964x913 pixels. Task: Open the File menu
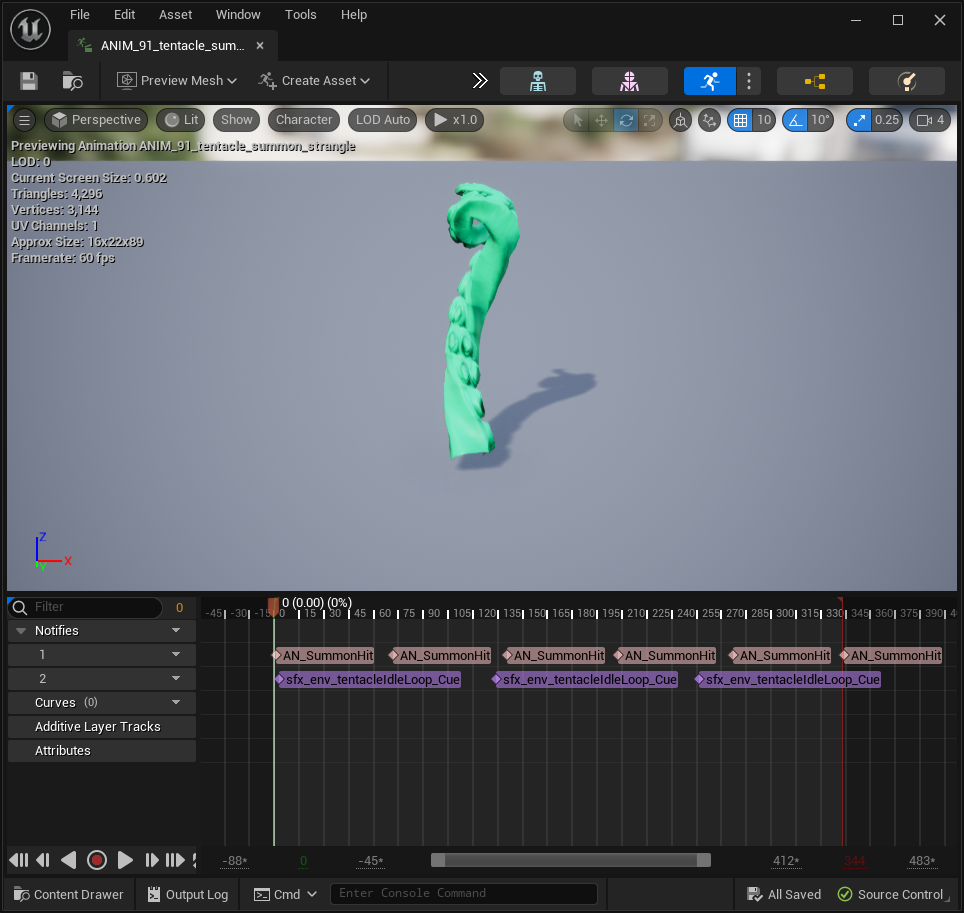(x=79, y=15)
